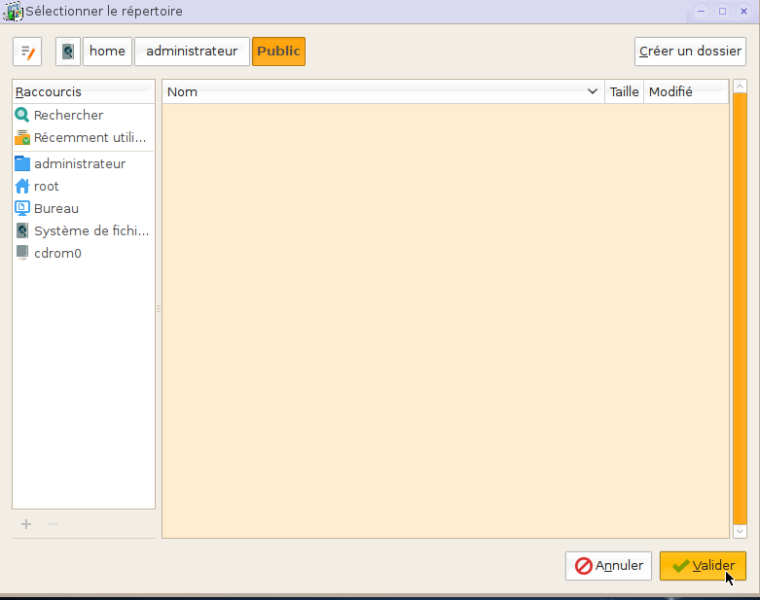Click the hard drive icon beside Système
The height and width of the screenshot is (600, 760).
(x=22, y=231)
